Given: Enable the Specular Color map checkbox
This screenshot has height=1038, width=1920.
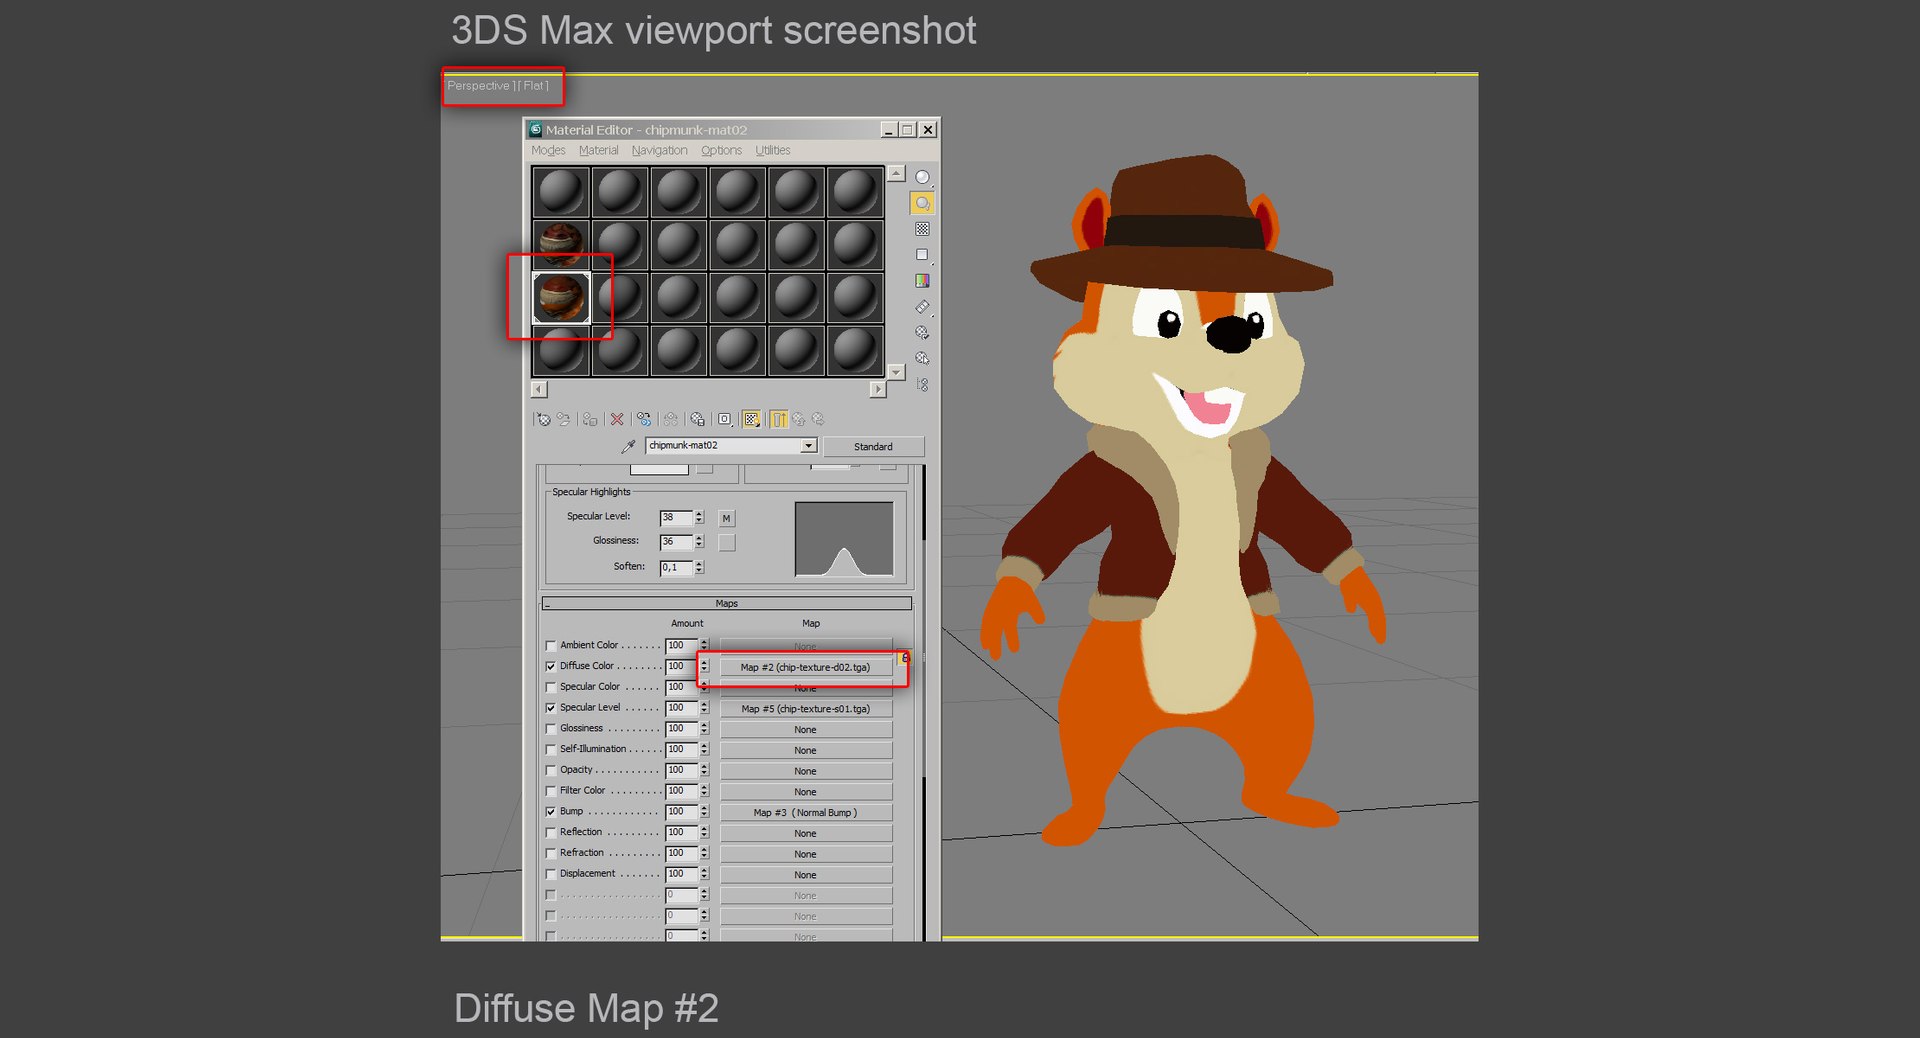Looking at the screenshot, I should pyautogui.click(x=551, y=688).
